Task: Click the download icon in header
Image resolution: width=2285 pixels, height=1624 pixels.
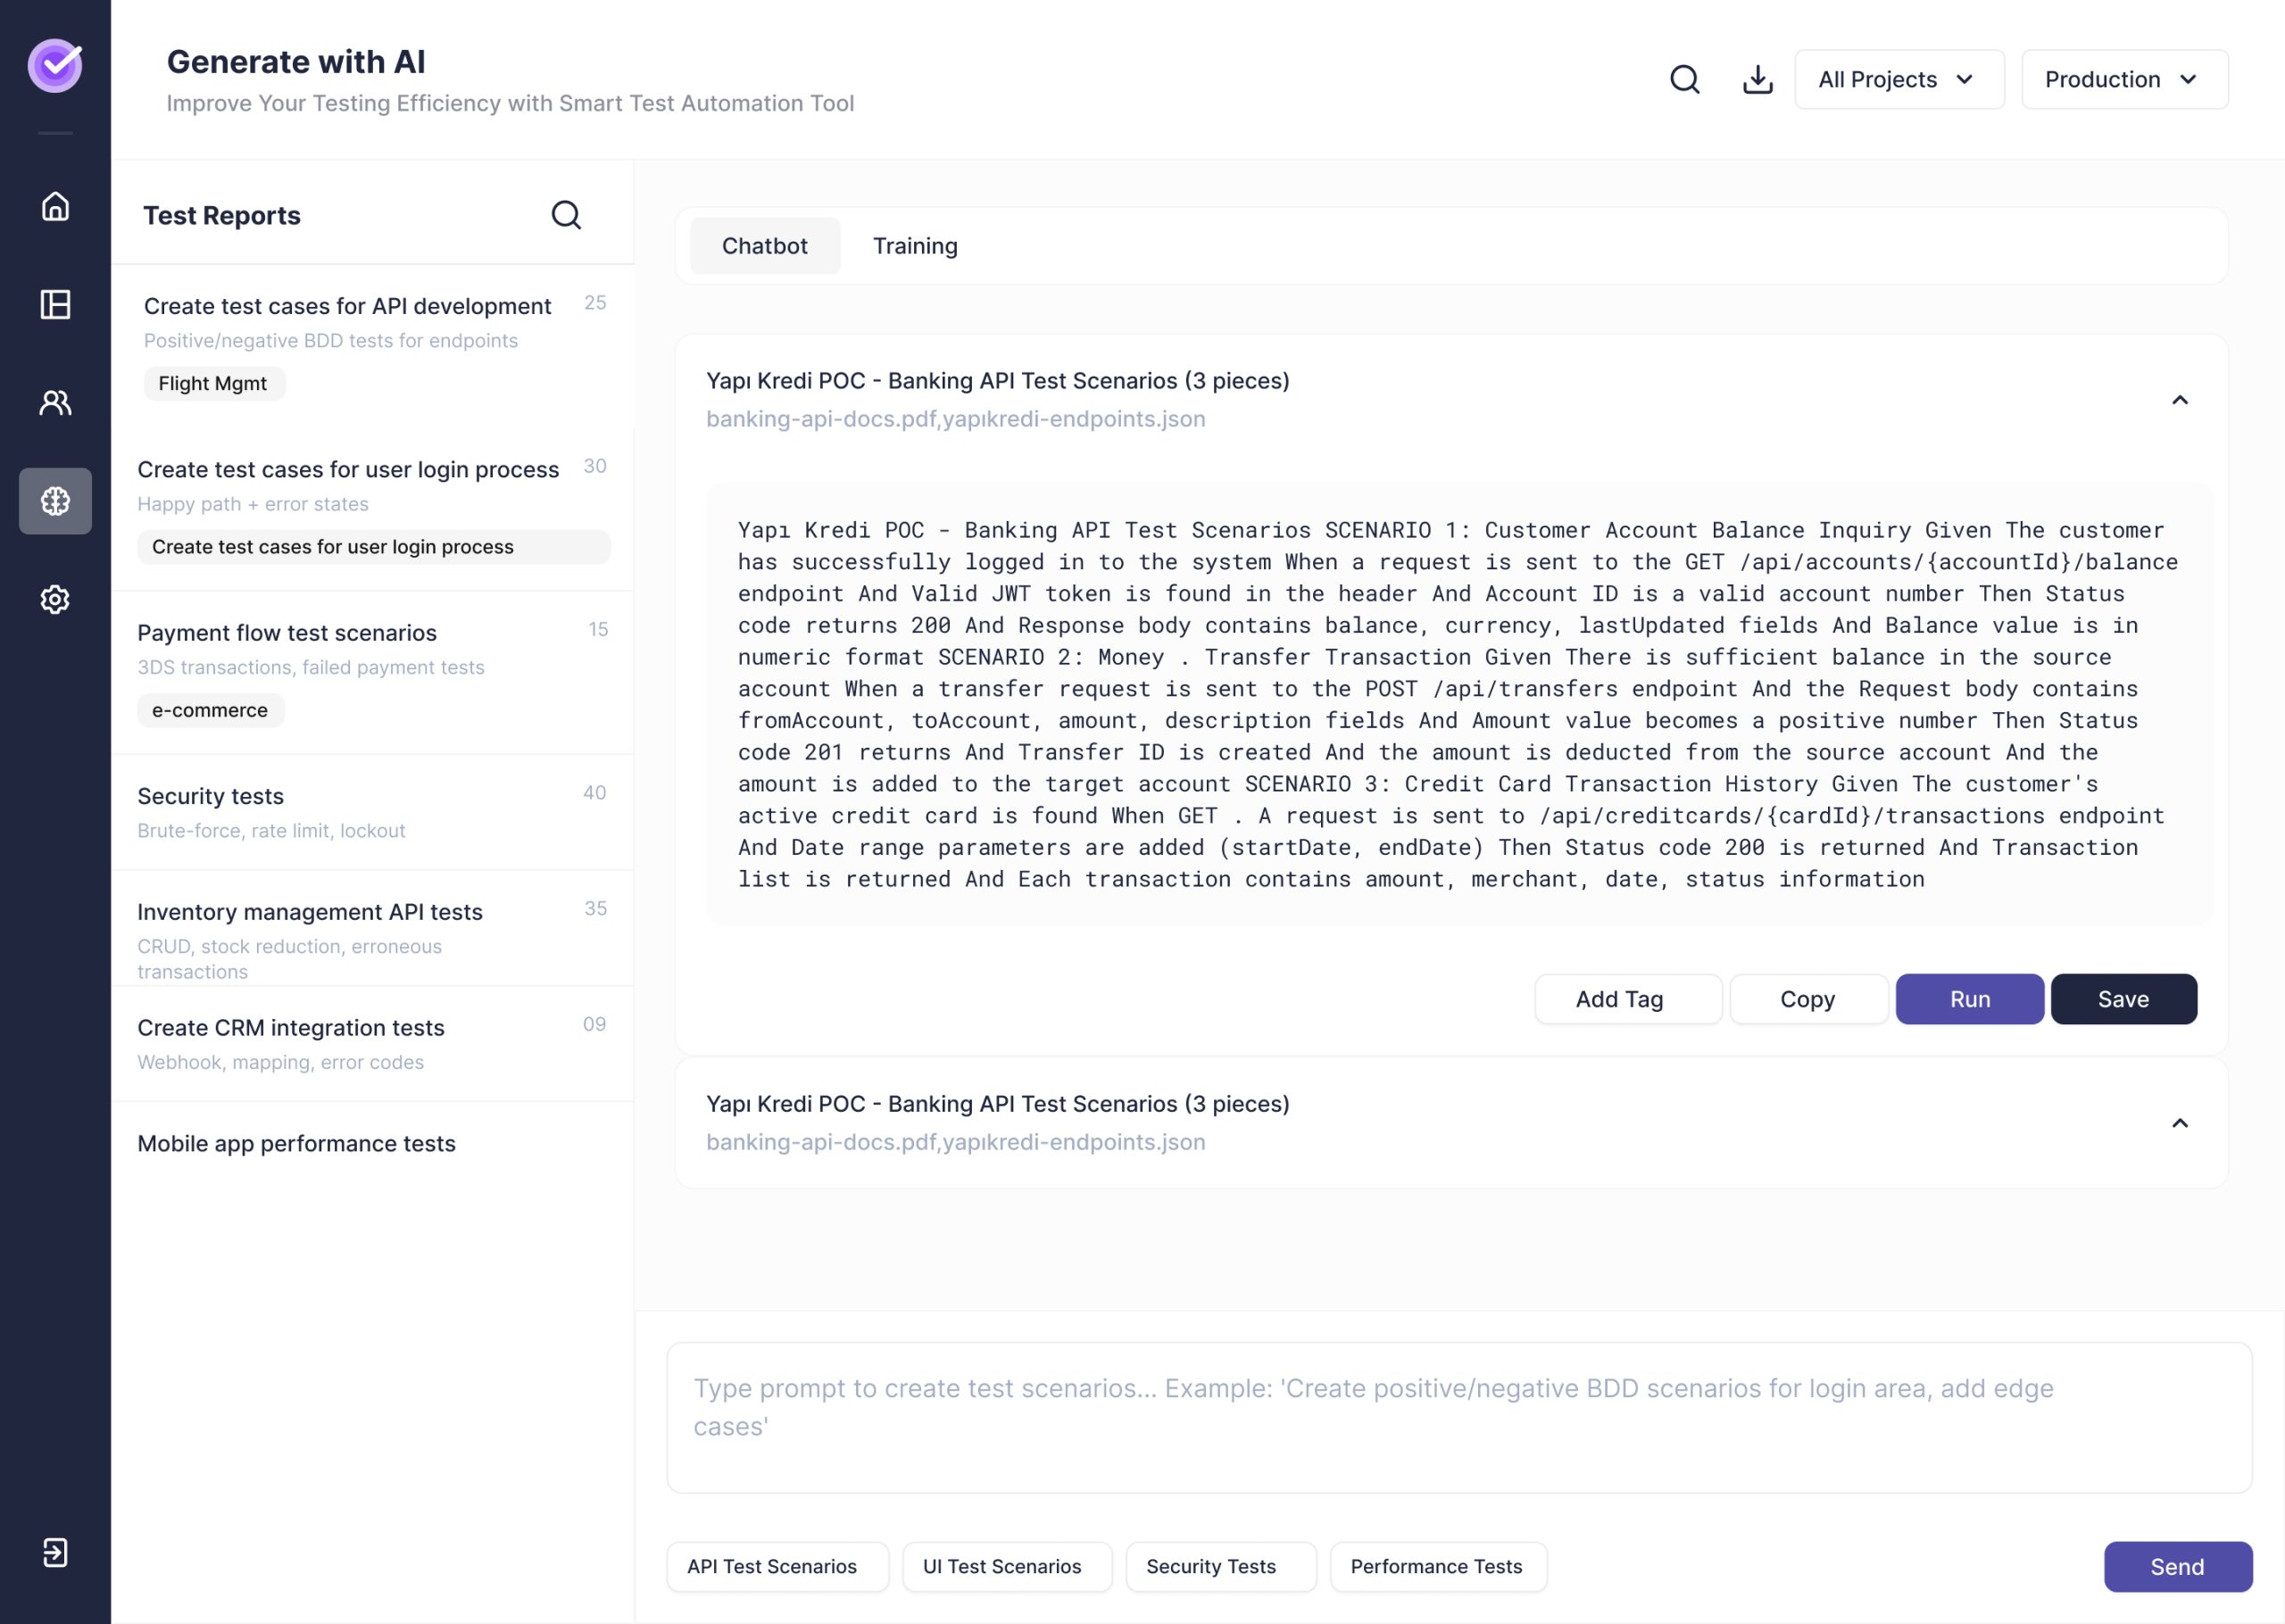Action: click(x=1758, y=79)
